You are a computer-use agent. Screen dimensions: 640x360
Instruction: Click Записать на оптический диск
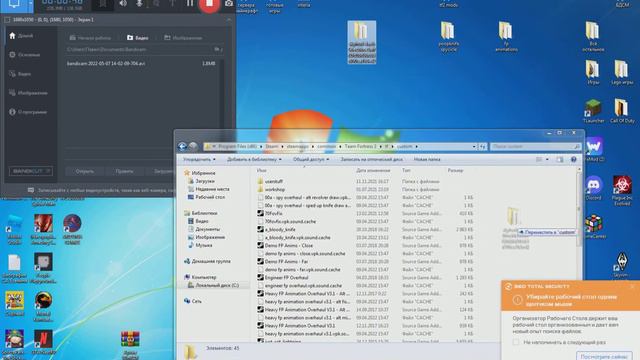[371, 160]
